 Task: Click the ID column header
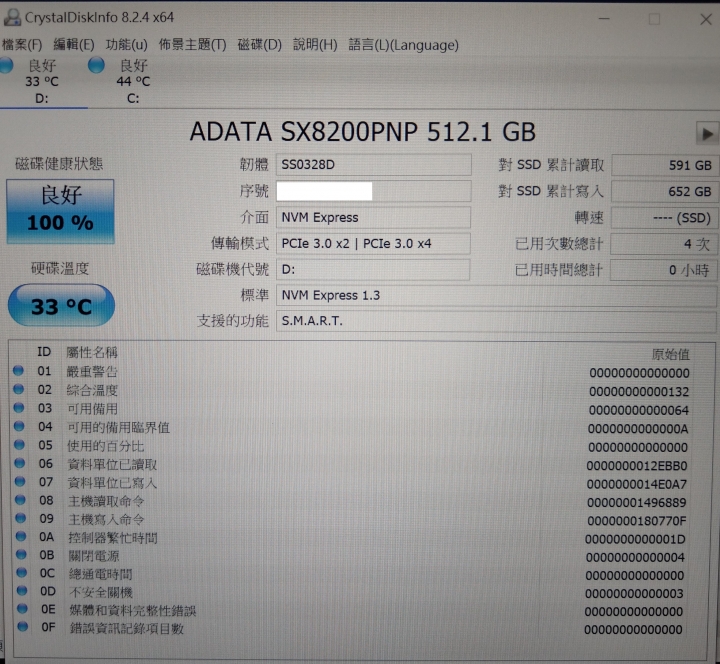click(x=44, y=352)
